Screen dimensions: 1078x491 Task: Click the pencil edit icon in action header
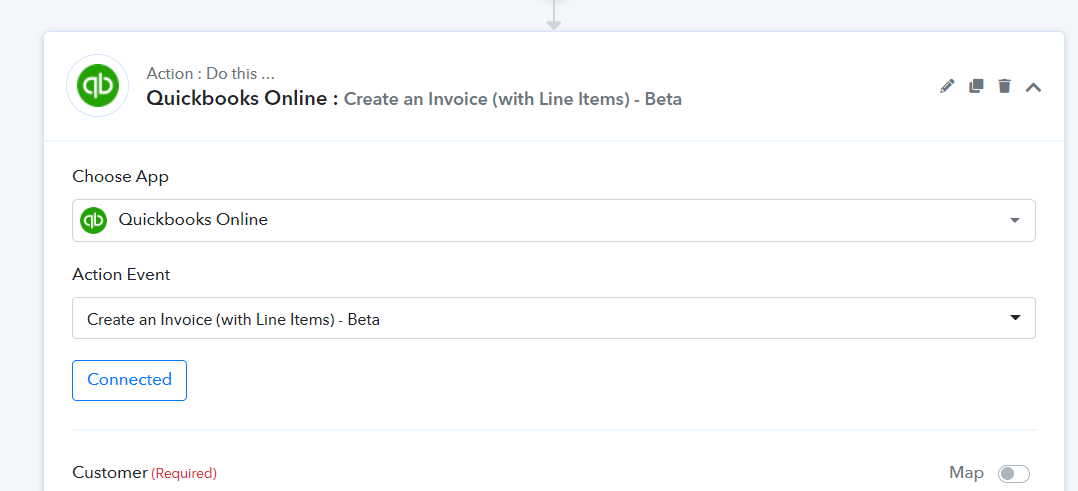pos(947,86)
